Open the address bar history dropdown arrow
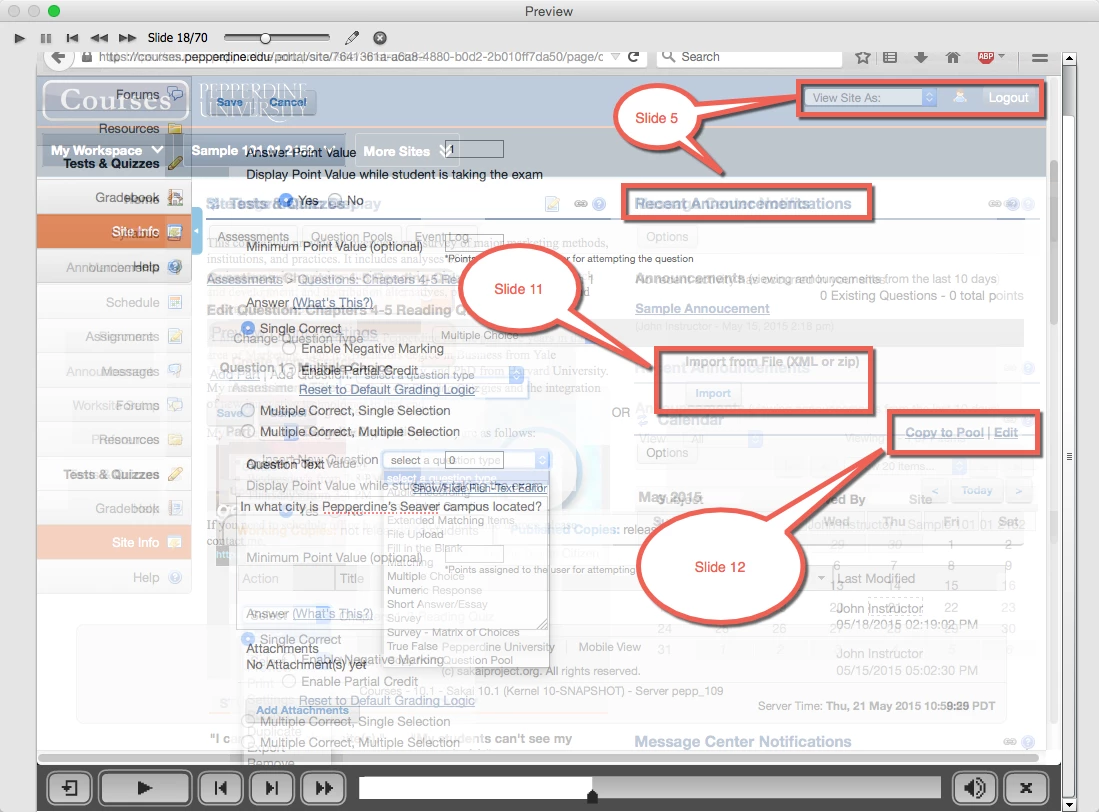The height and width of the screenshot is (812, 1099). [x=615, y=57]
